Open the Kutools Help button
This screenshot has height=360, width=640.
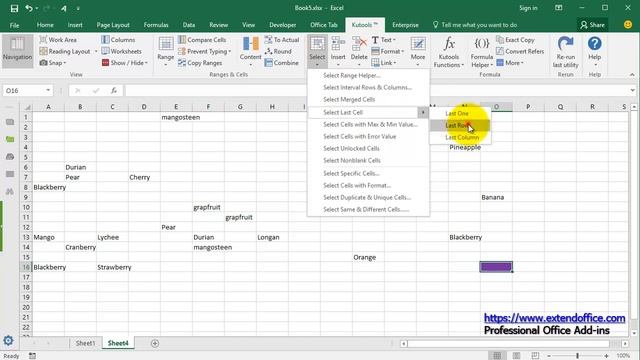(x=595, y=51)
